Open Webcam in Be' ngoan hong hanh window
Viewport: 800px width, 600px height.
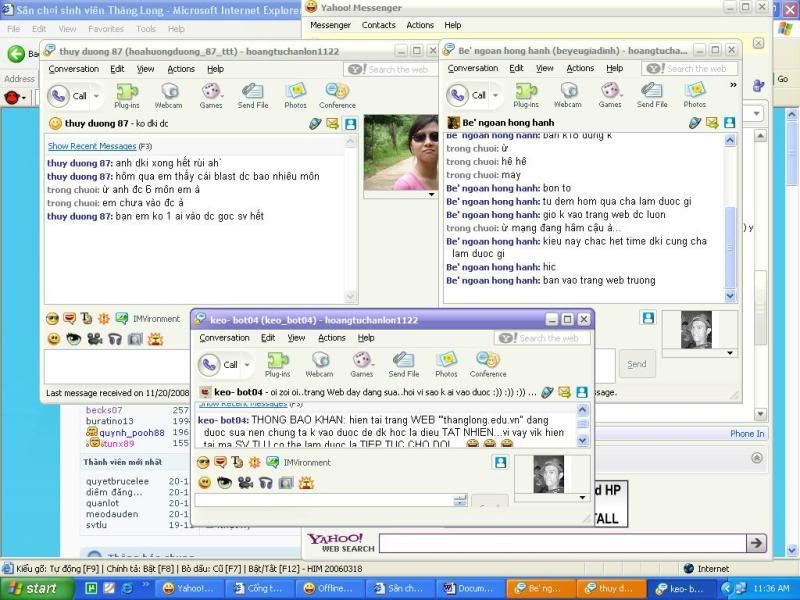point(568,95)
